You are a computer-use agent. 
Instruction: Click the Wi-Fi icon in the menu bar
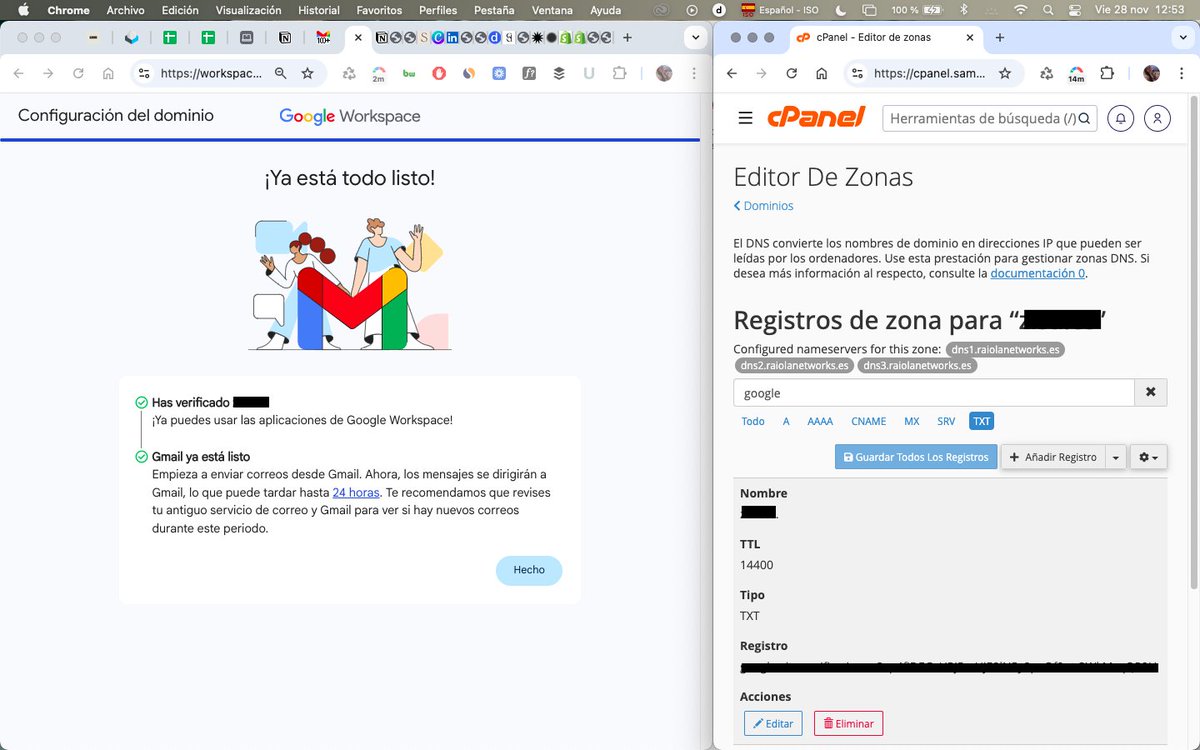[x=1019, y=11]
